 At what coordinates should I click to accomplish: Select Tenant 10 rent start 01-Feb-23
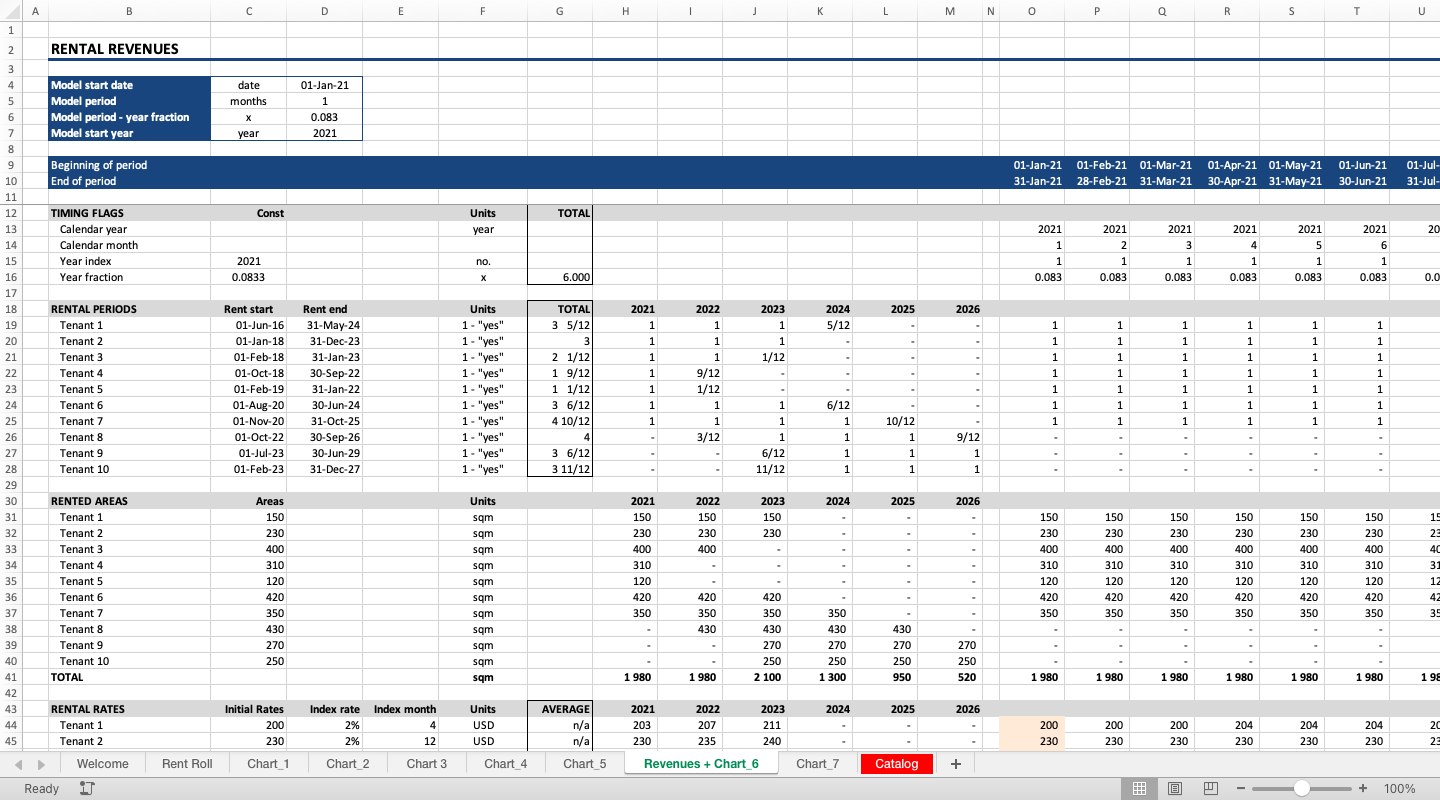248,469
